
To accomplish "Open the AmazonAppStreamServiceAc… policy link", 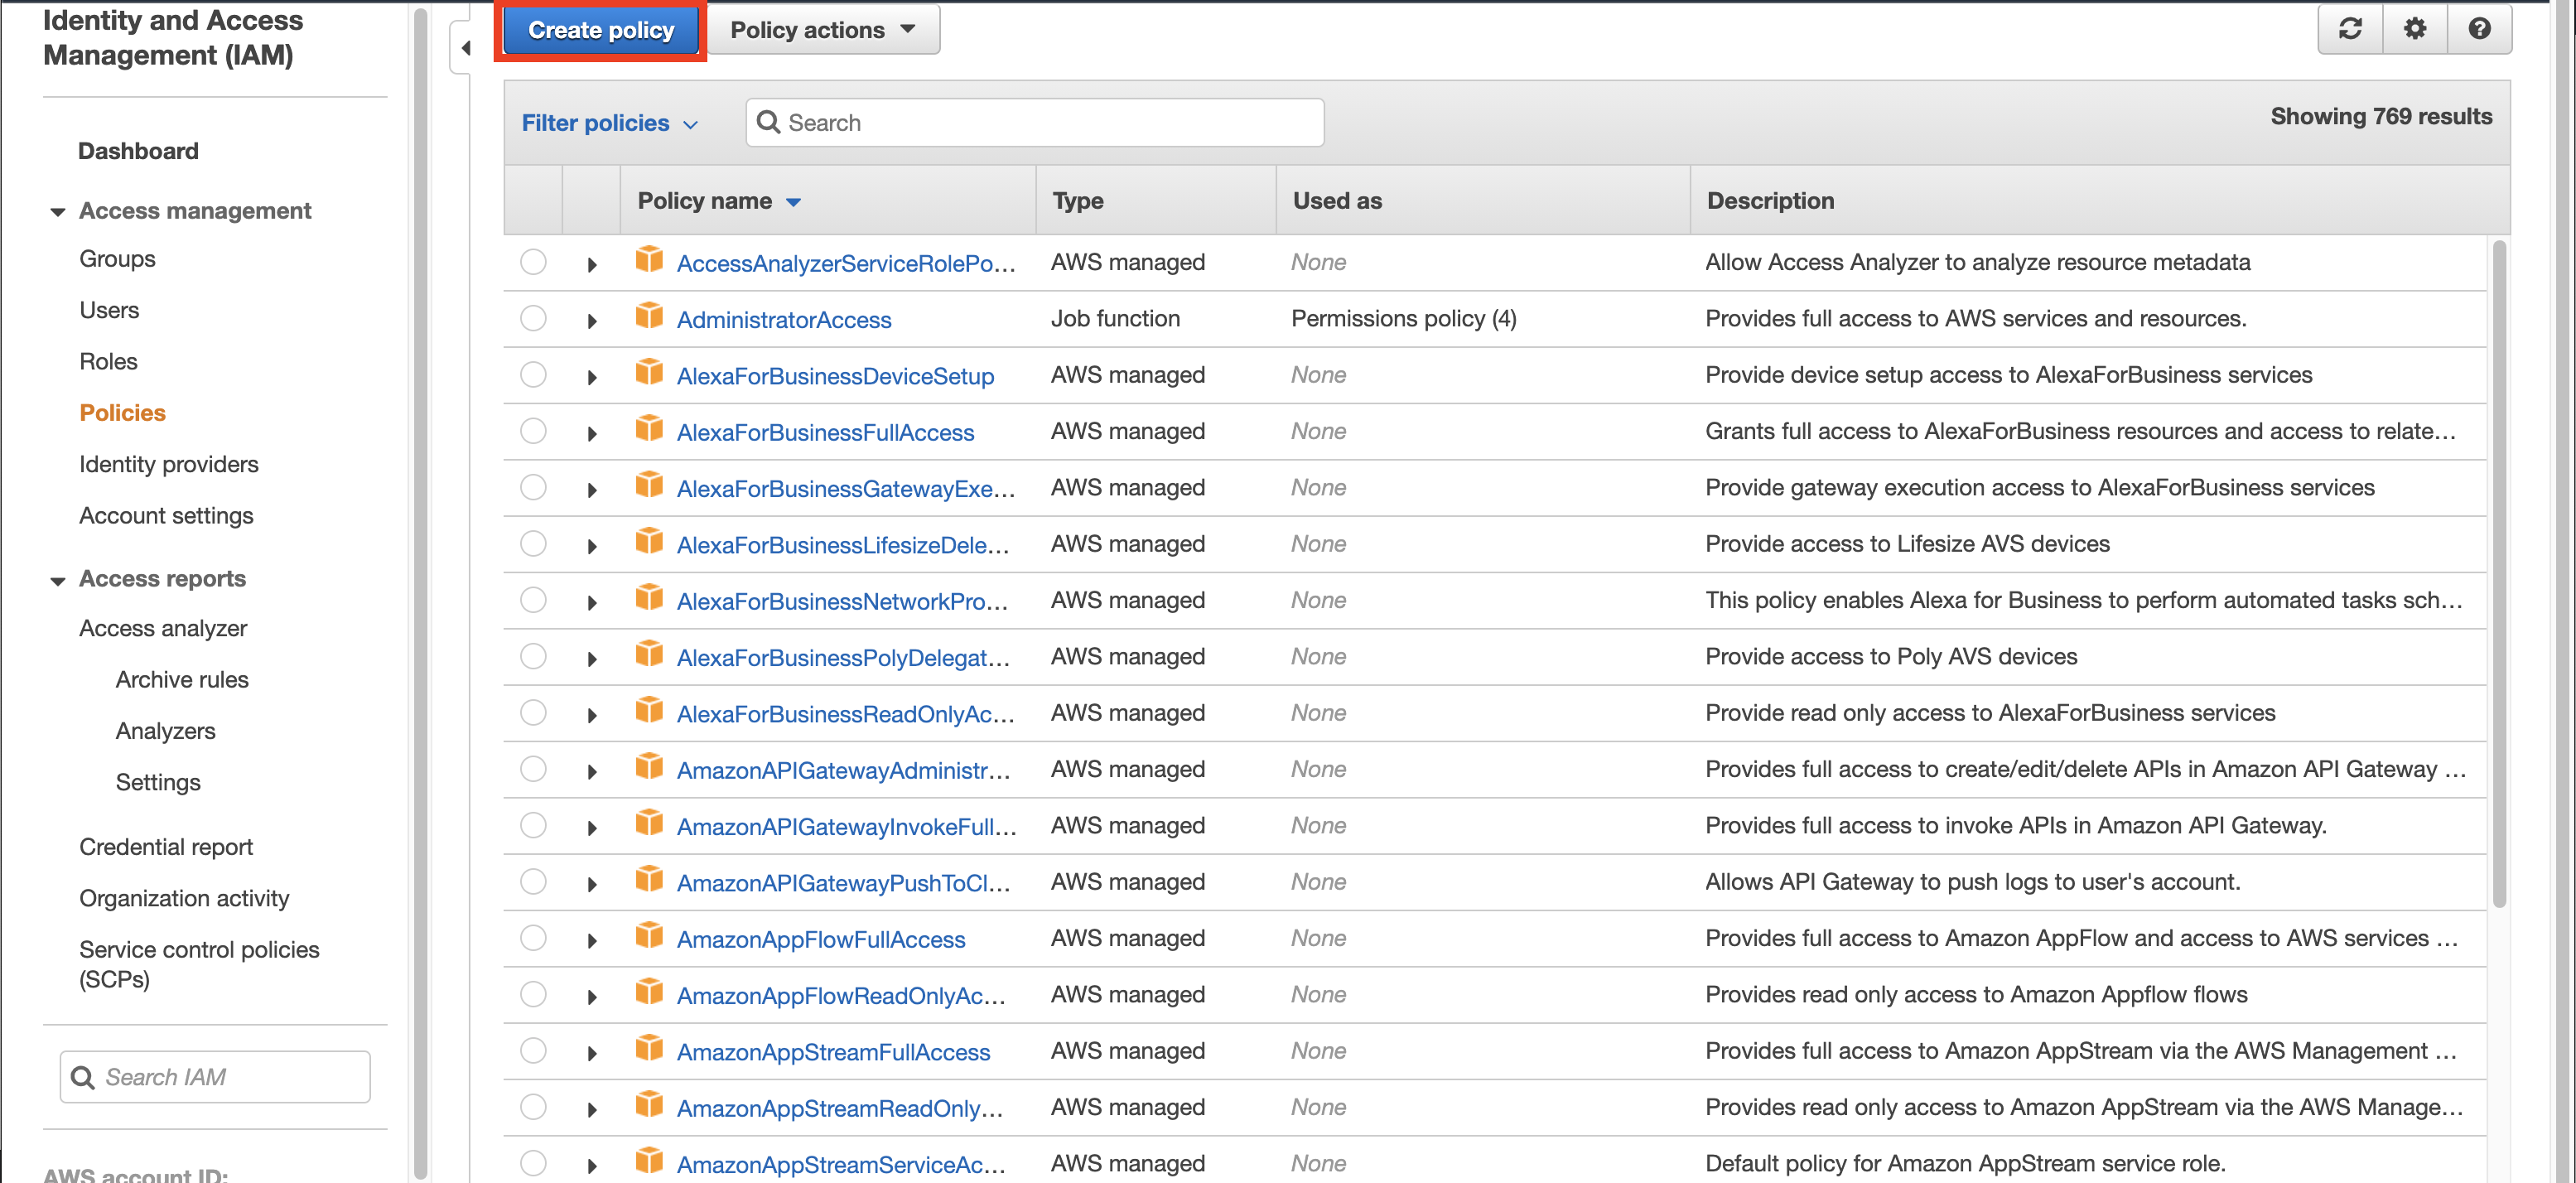I will coord(841,1165).
